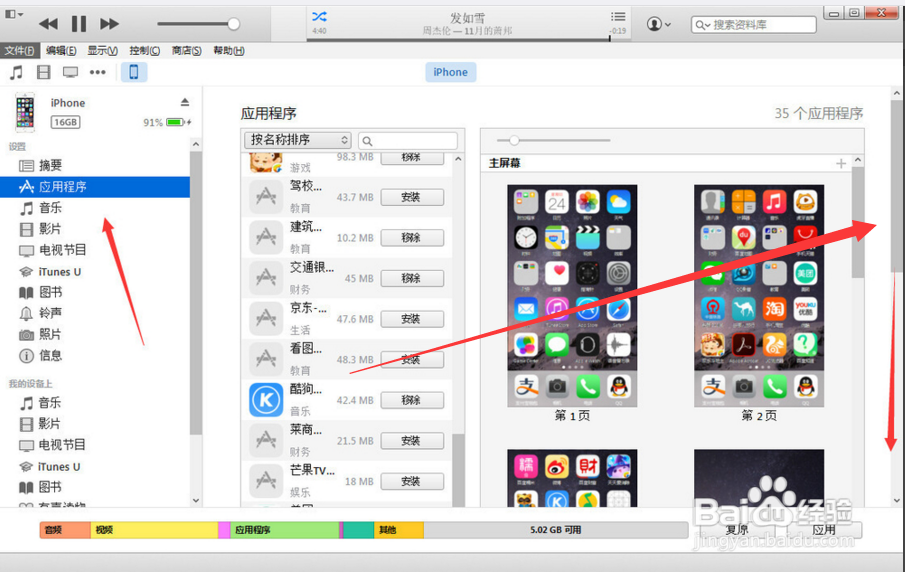The width and height of the screenshot is (905, 572).
Task: Open the 控制(C) menu
Action: [x=144, y=51]
